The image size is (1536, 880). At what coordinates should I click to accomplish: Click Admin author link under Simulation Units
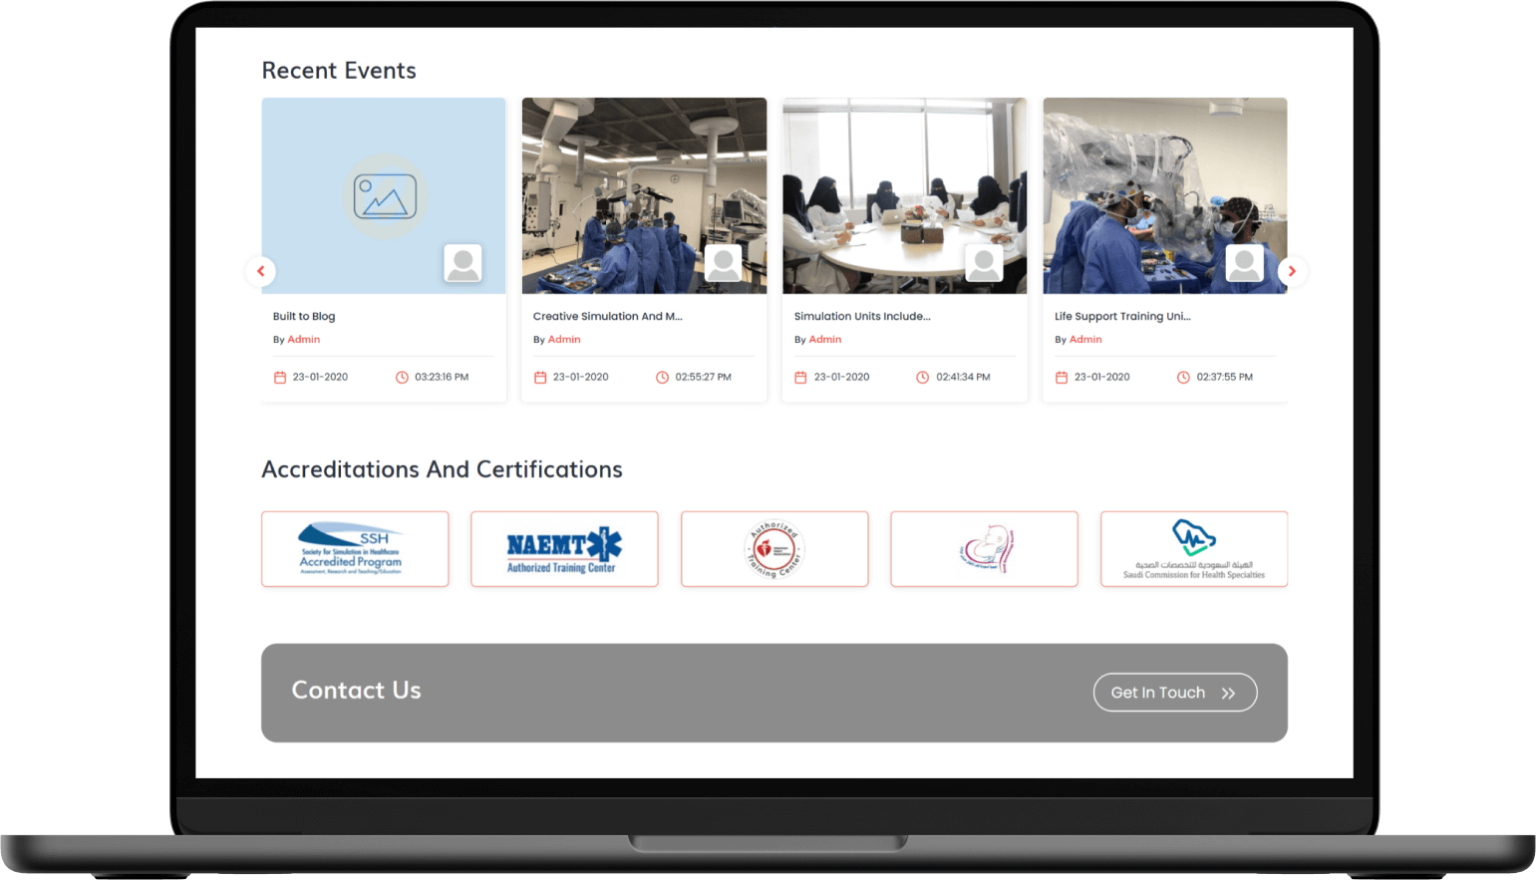point(825,339)
